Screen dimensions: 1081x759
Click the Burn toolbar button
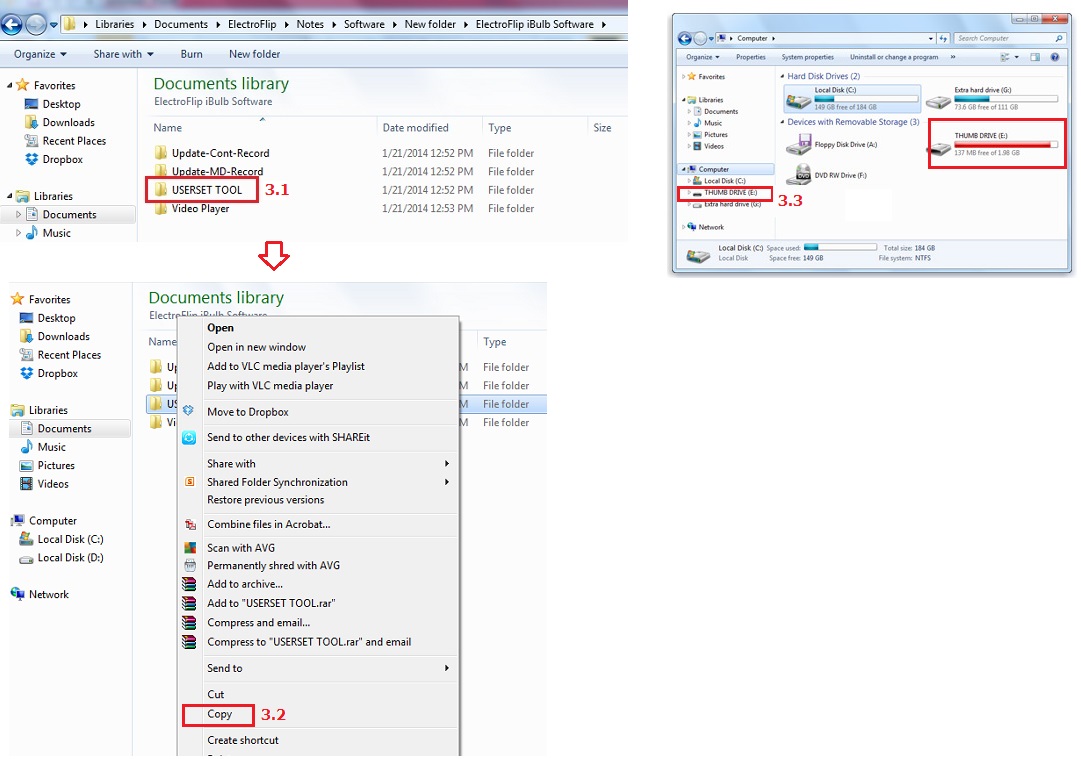pos(191,54)
